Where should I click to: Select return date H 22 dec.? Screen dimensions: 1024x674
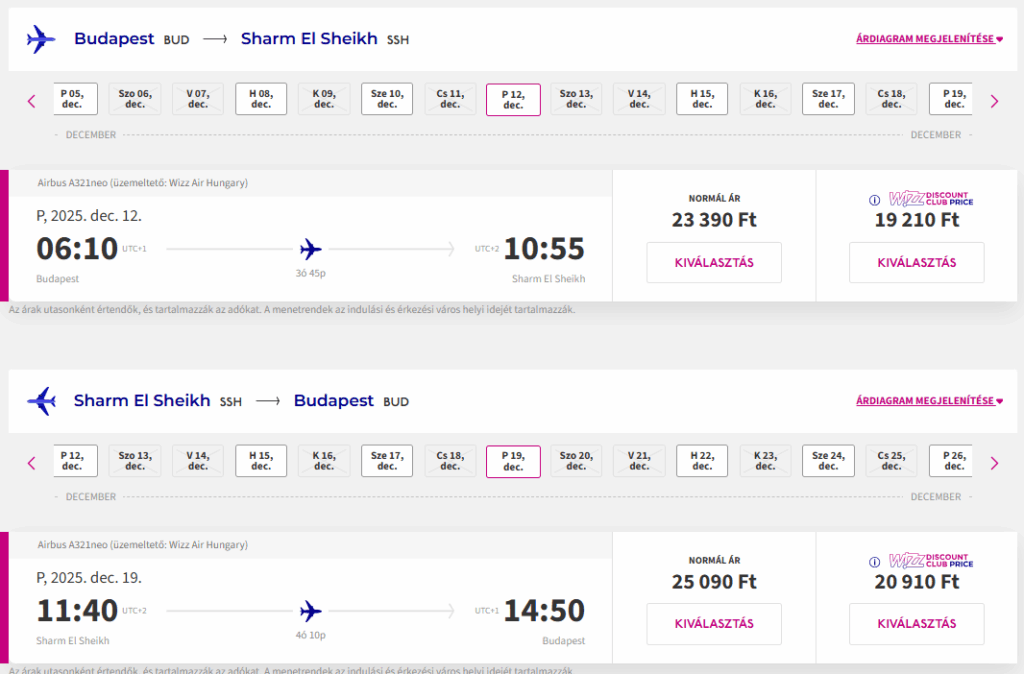[702, 460]
